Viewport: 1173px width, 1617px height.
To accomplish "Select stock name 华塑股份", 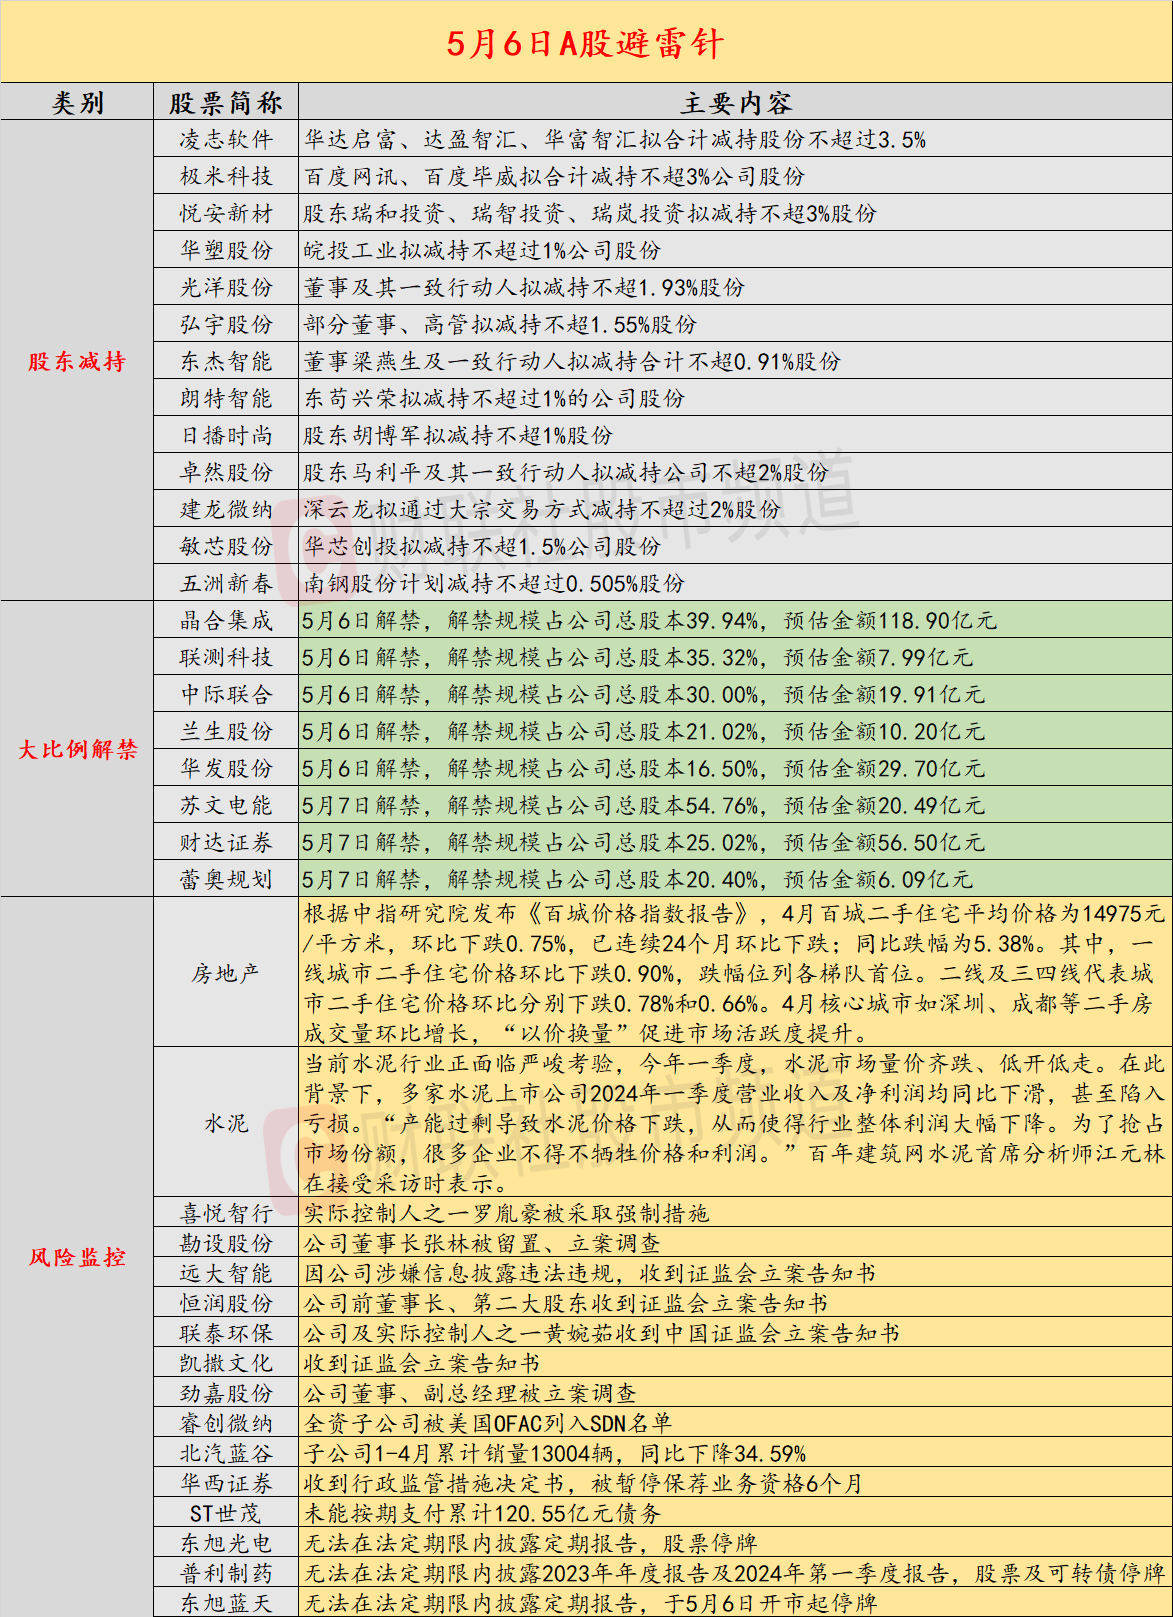I will tap(226, 251).
